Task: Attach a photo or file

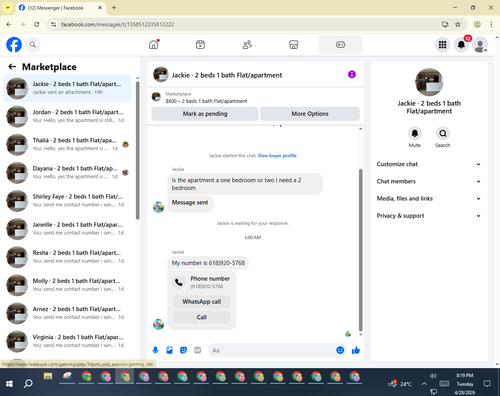Action: click(x=169, y=350)
